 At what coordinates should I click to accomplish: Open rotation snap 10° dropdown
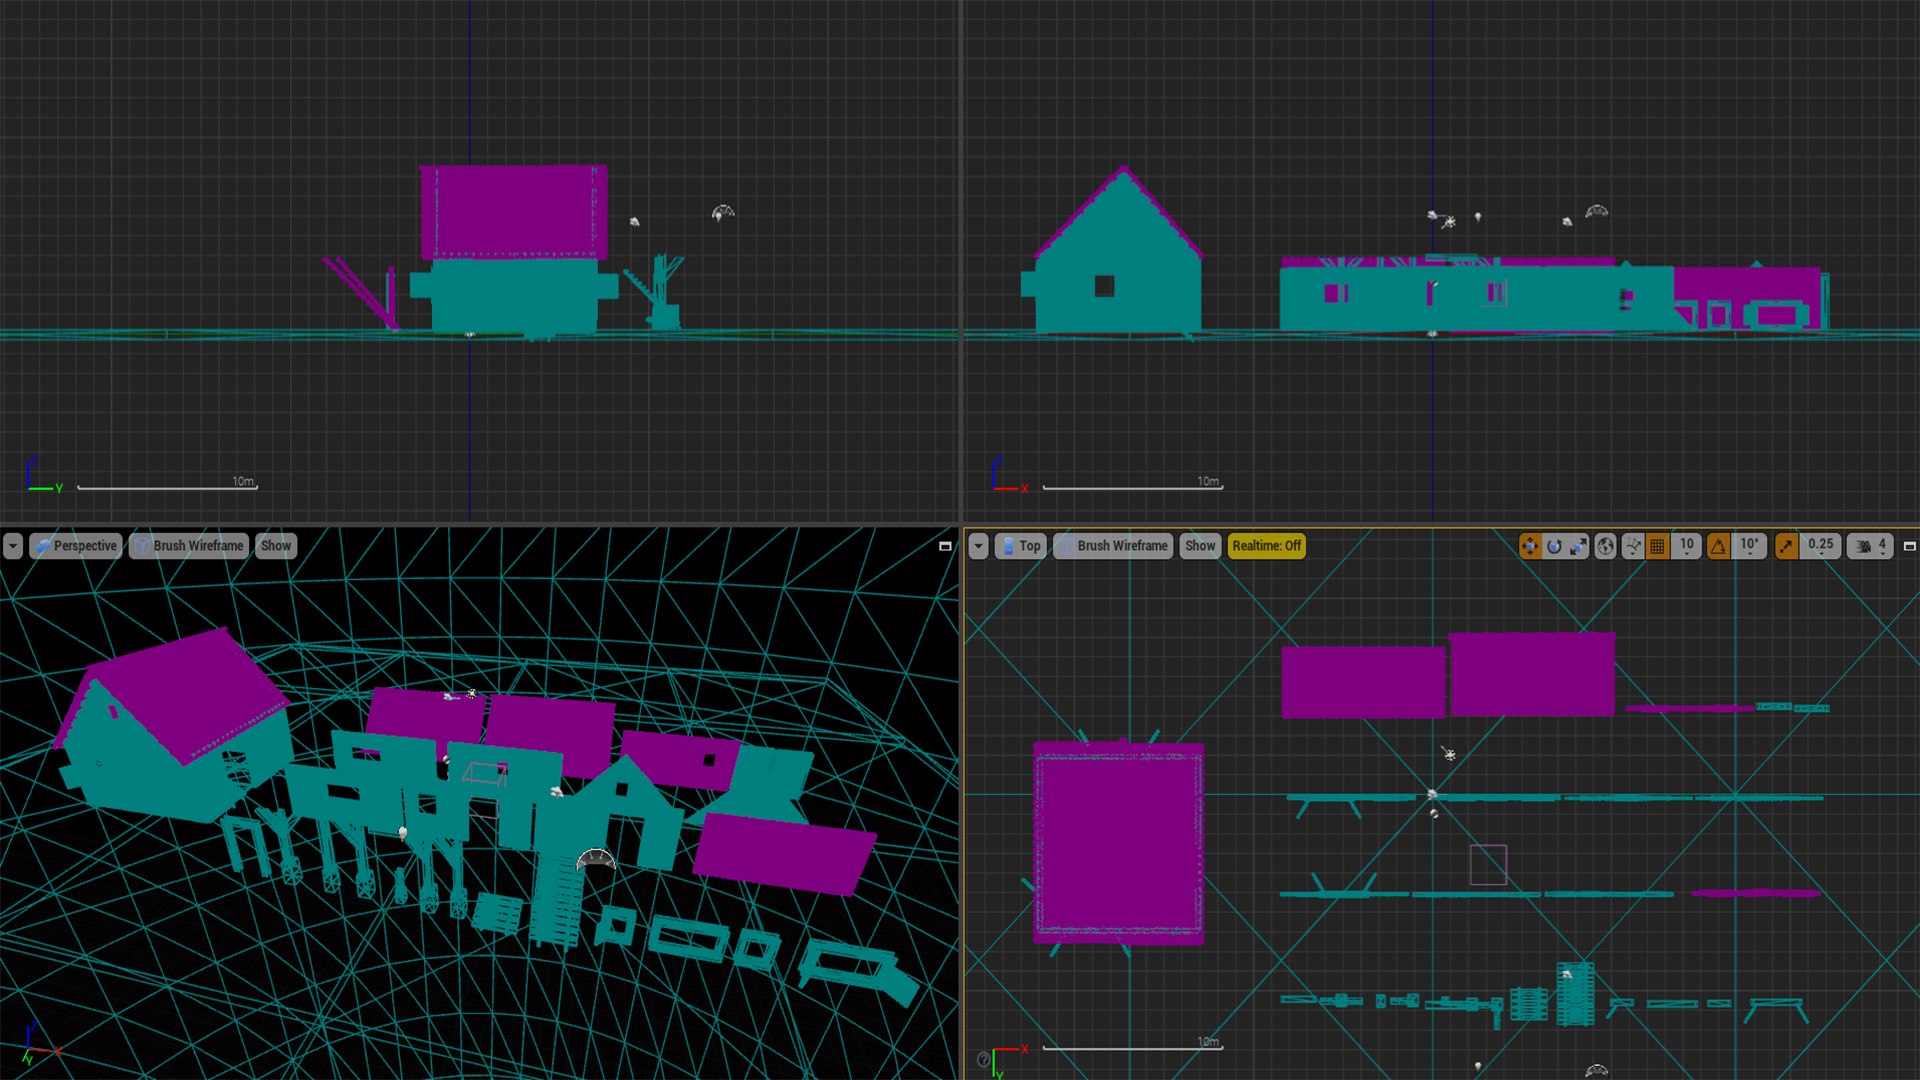click(x=1749, y=546)
